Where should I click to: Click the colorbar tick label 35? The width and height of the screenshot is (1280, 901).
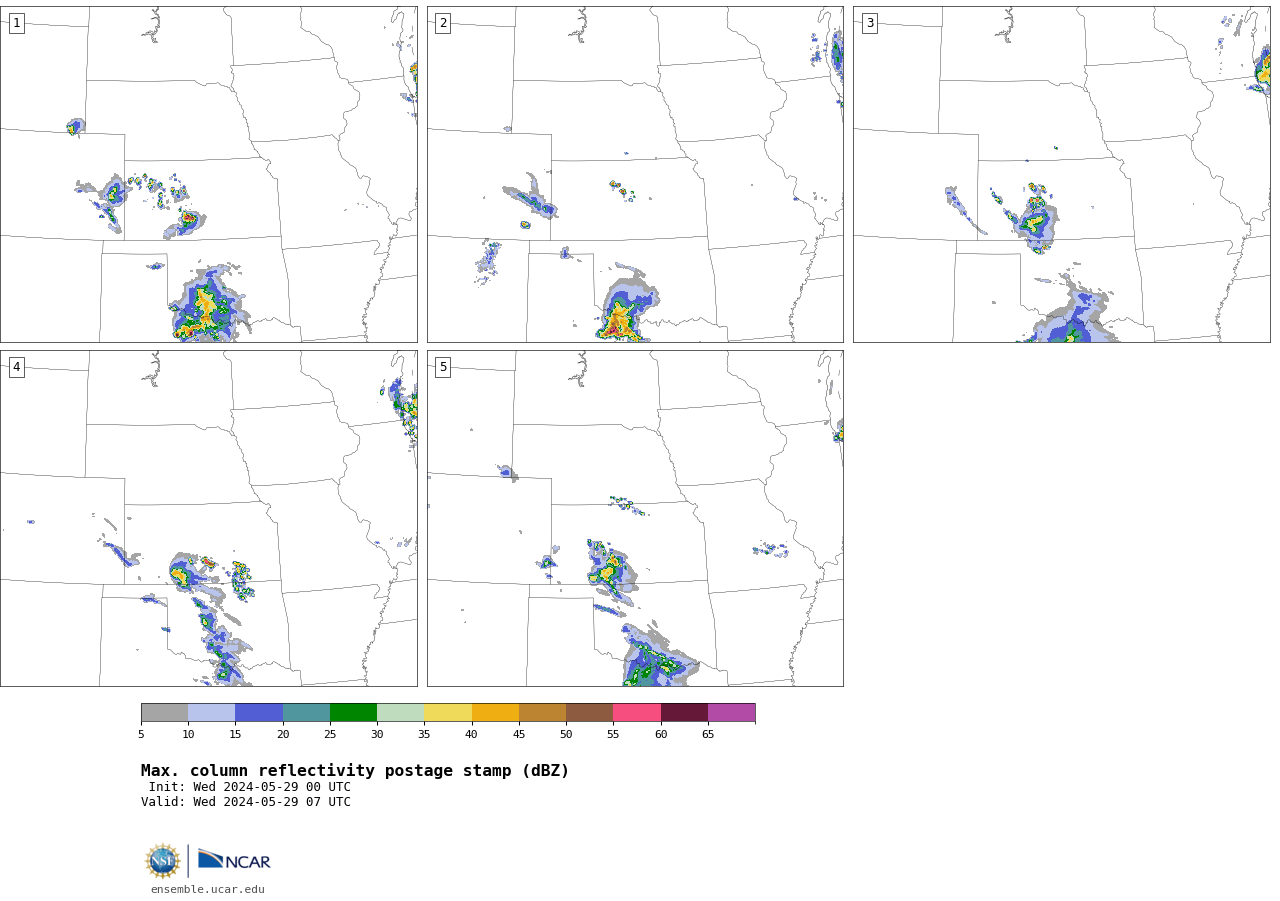[424, 735]
